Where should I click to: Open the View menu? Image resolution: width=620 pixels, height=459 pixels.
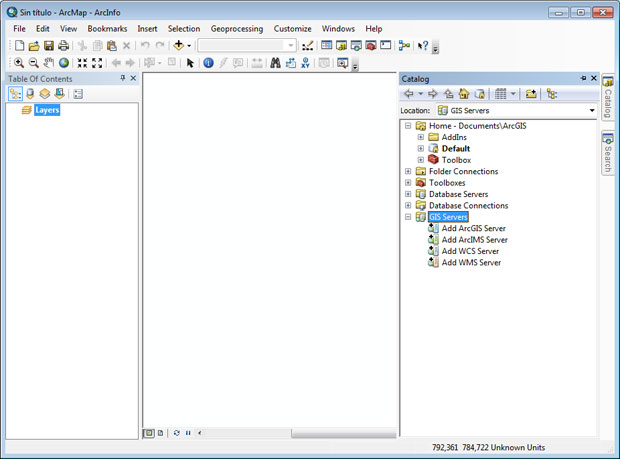coord(68,28)
